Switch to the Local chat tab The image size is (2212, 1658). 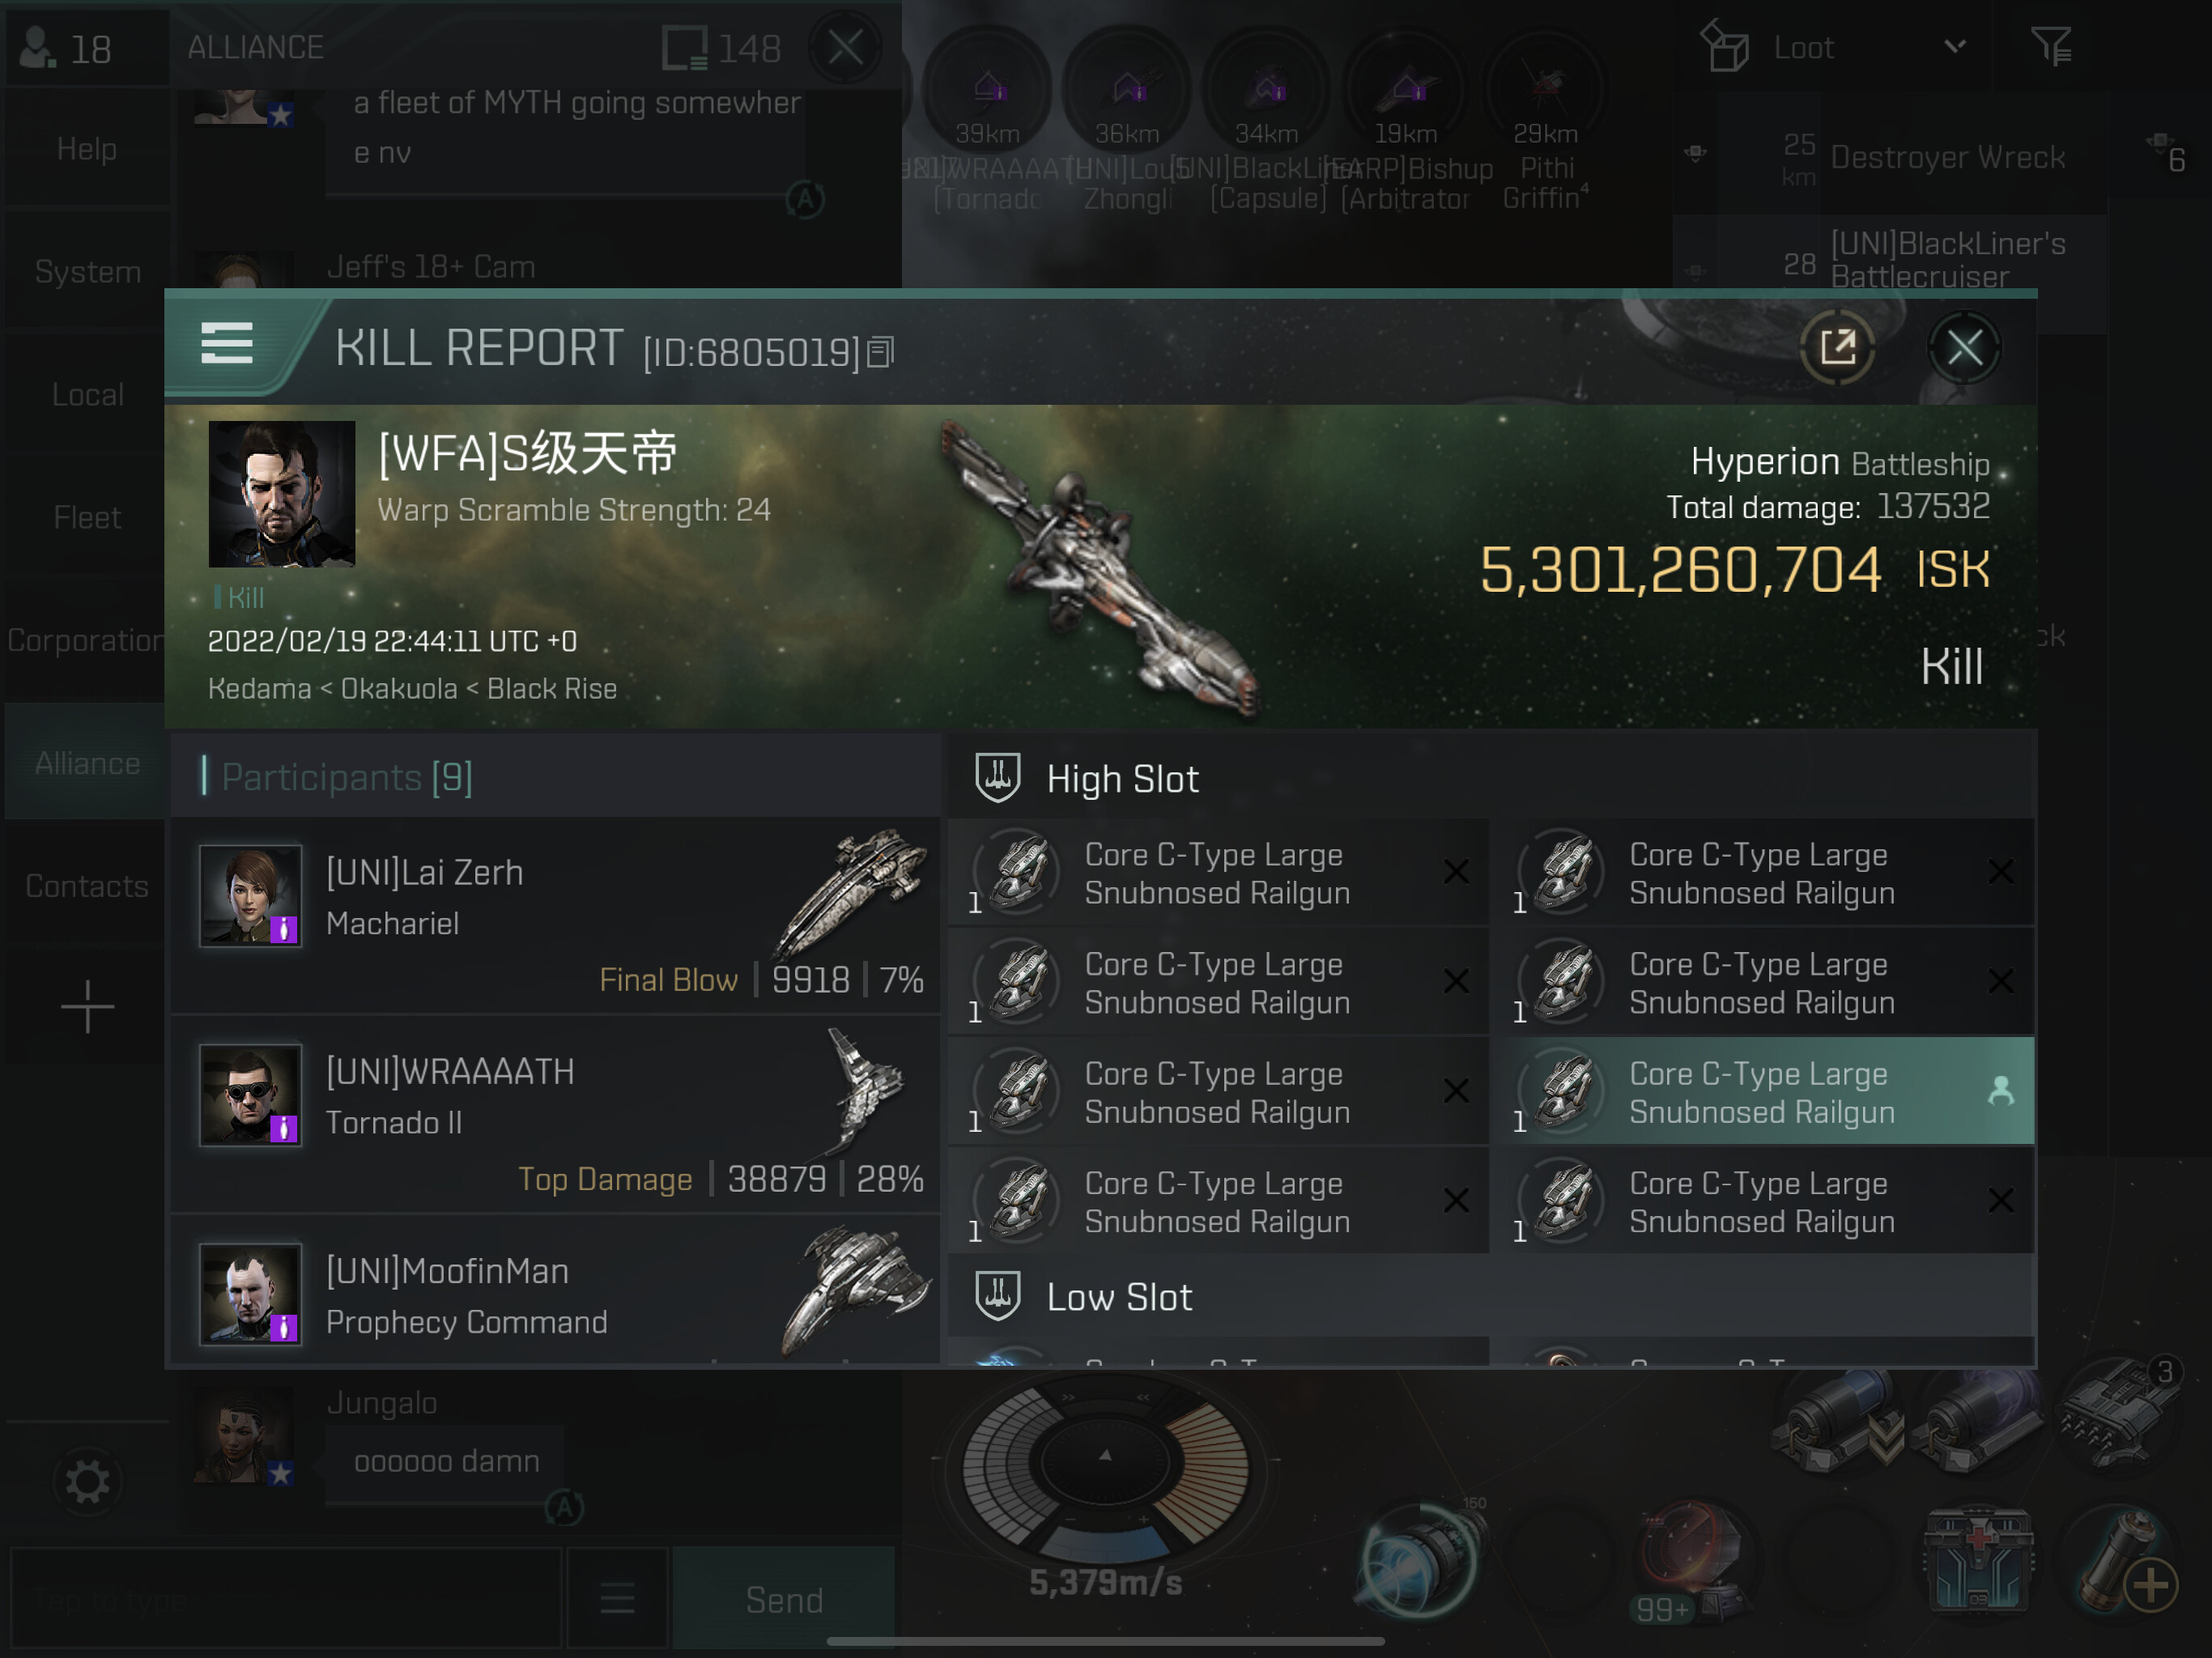(x=87, y=394)
